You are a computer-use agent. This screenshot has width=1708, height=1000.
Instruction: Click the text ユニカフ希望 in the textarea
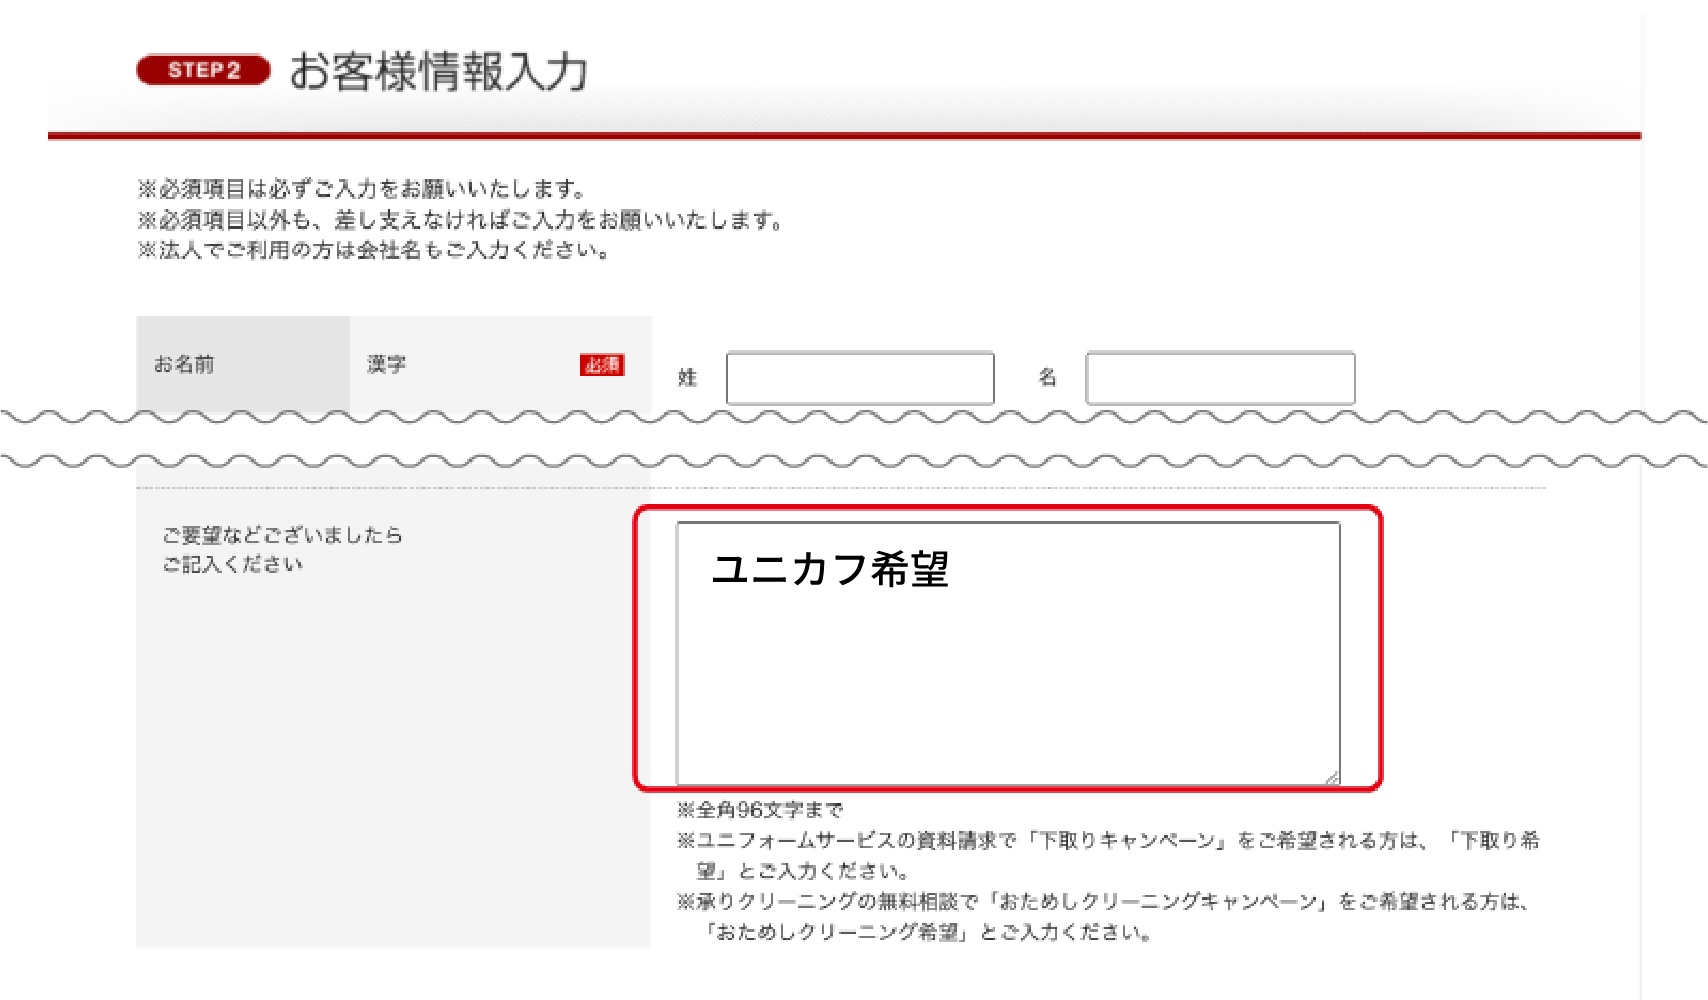[x=833, y=570]
